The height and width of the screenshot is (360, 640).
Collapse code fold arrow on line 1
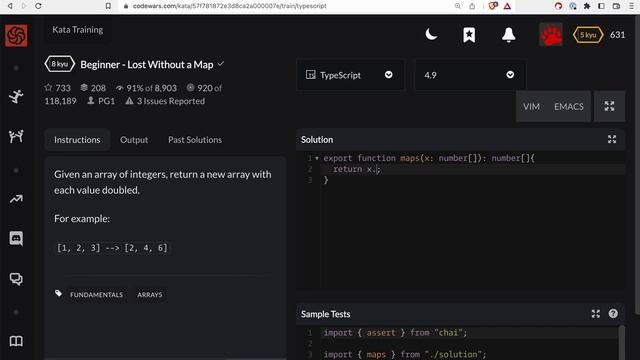tap(317, 158)
